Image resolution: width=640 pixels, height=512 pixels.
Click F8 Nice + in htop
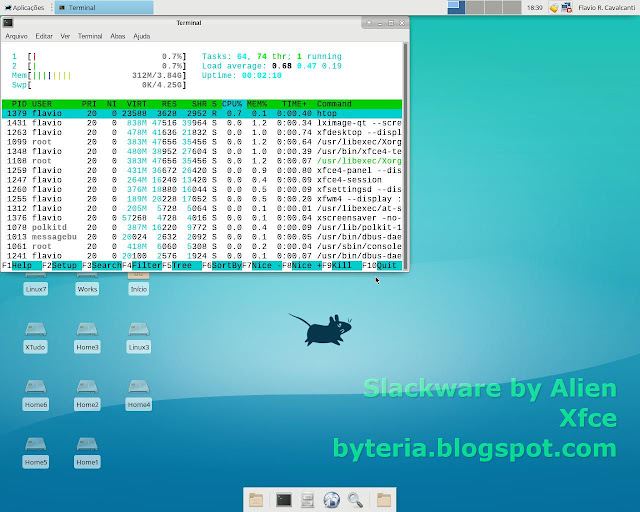[x=302, y=265]
